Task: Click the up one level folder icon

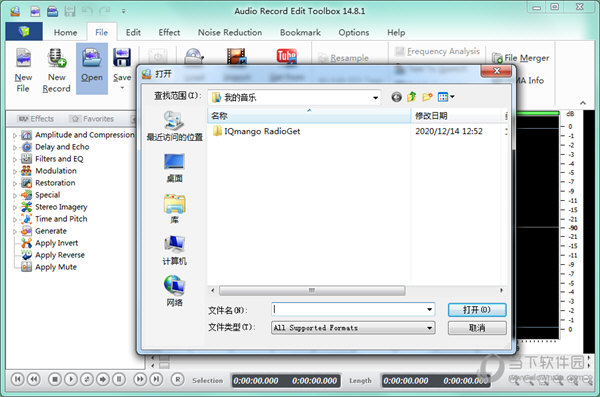Action: 412,97
